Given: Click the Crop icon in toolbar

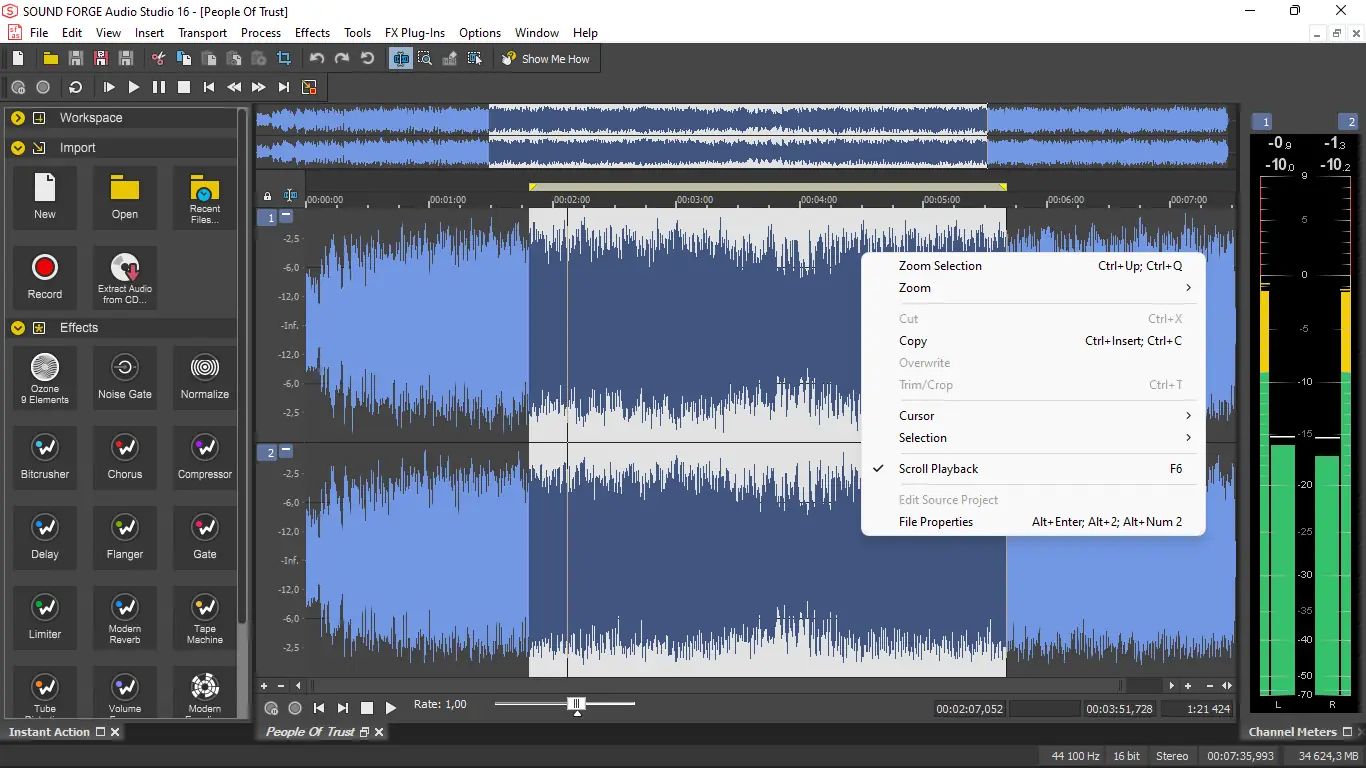Looking at the screenshot, I should [284, 59].
